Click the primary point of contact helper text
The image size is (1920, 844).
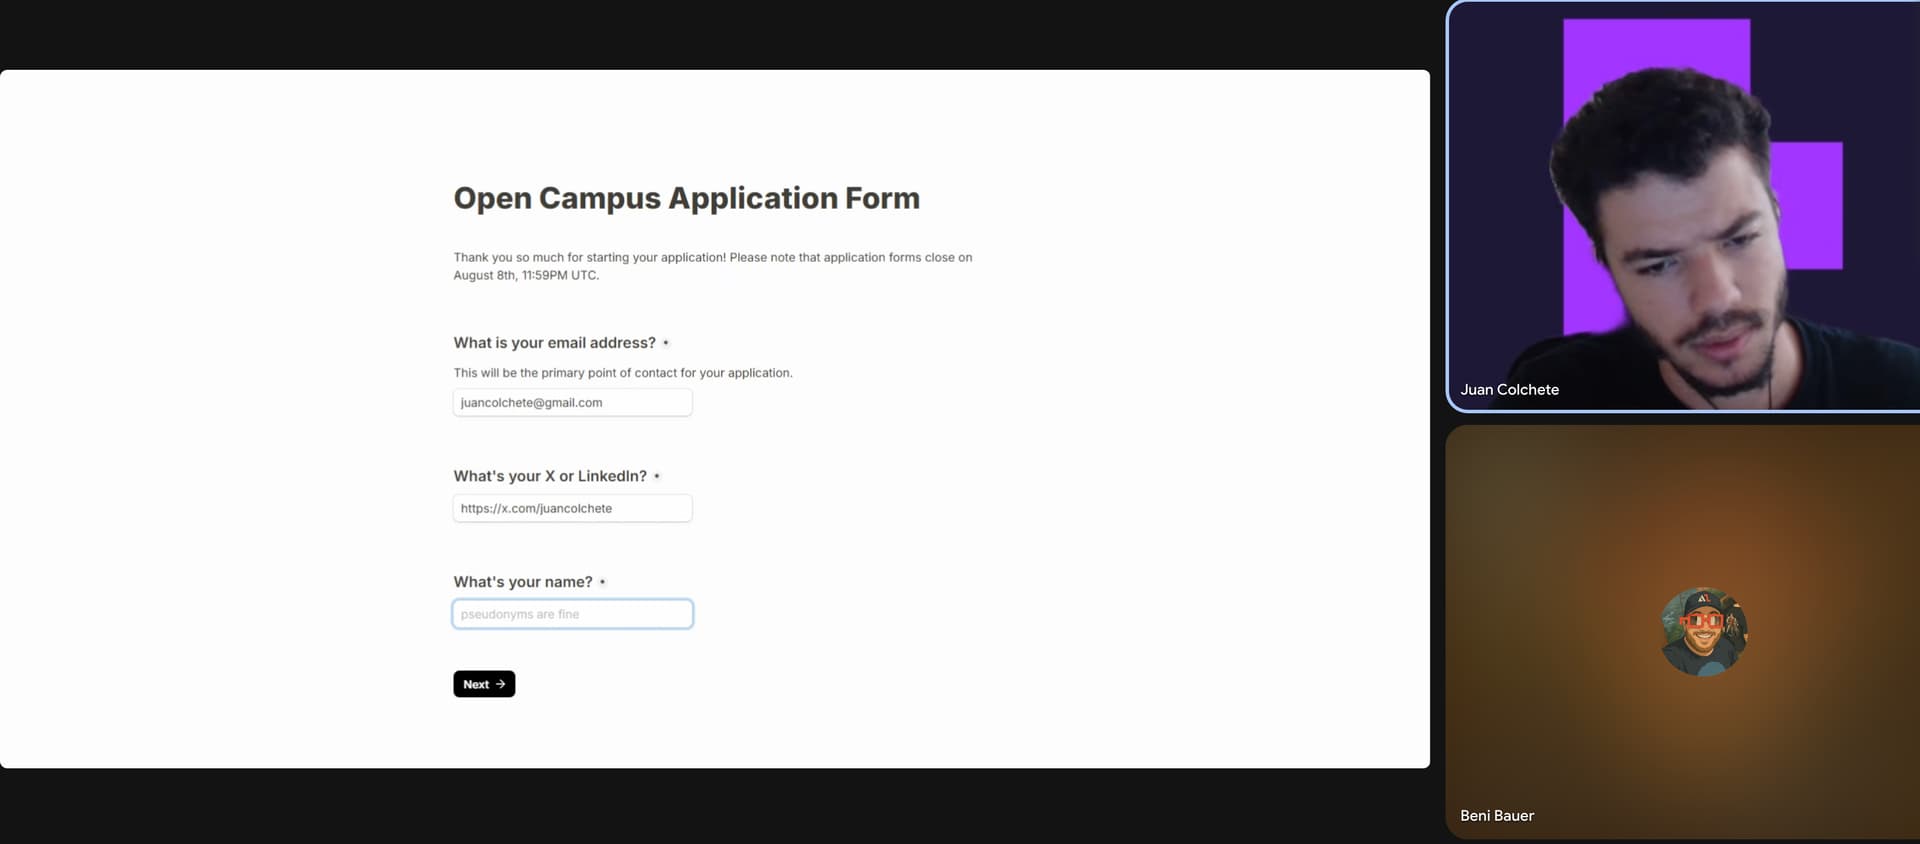click(622, 373)
